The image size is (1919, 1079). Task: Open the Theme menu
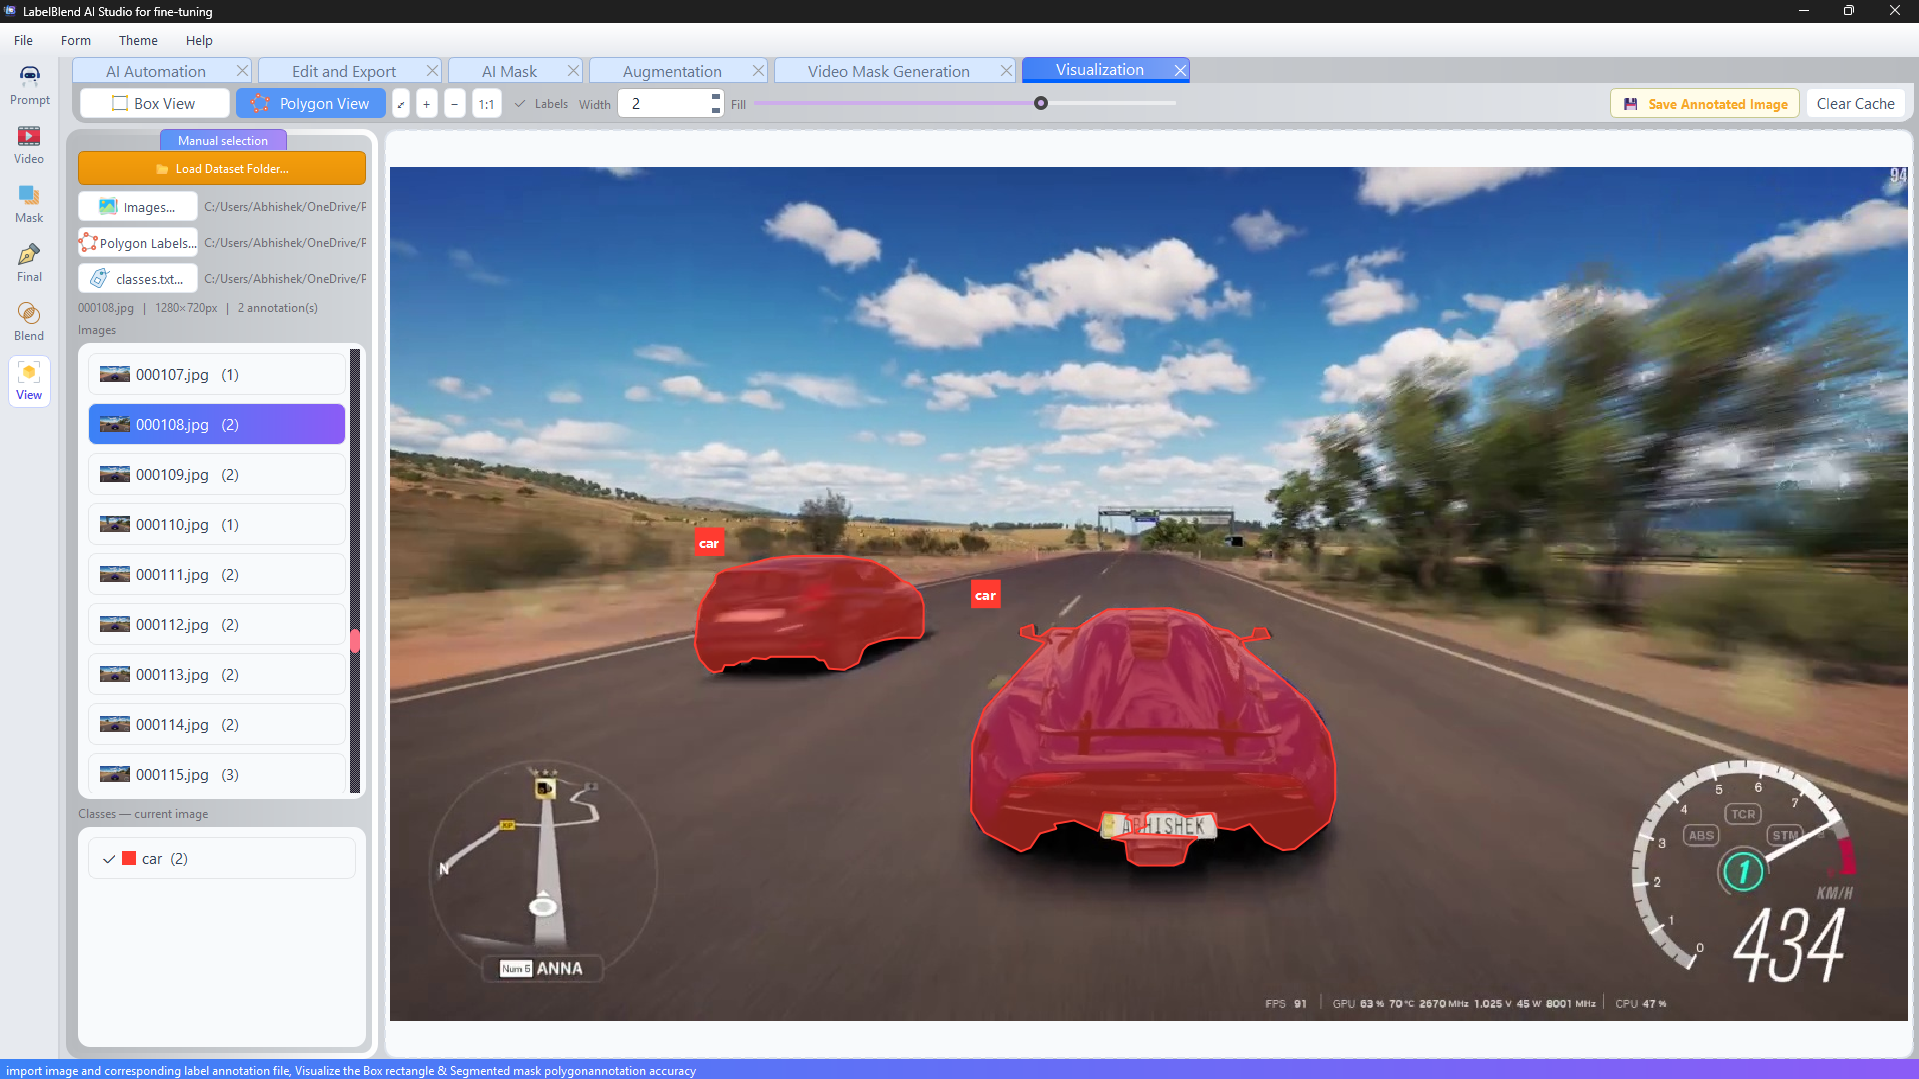(138, 41)
